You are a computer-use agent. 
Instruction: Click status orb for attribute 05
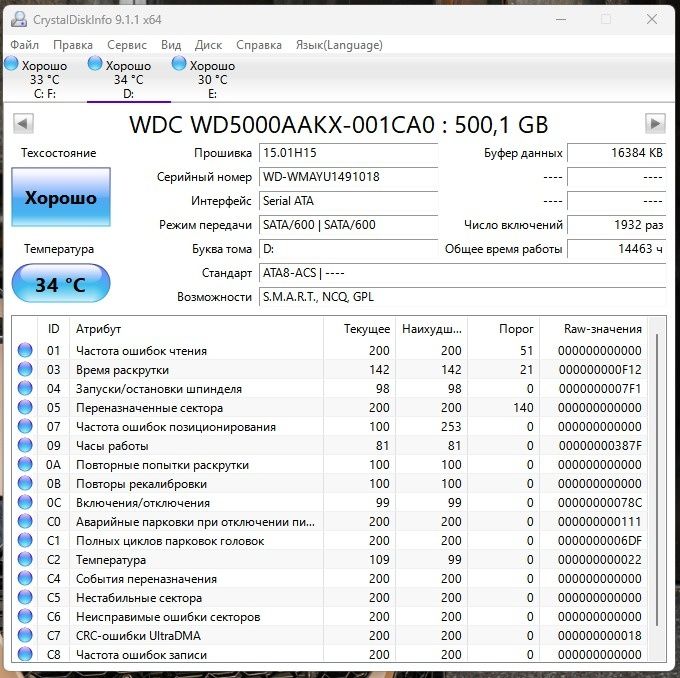tap(25, 407)
